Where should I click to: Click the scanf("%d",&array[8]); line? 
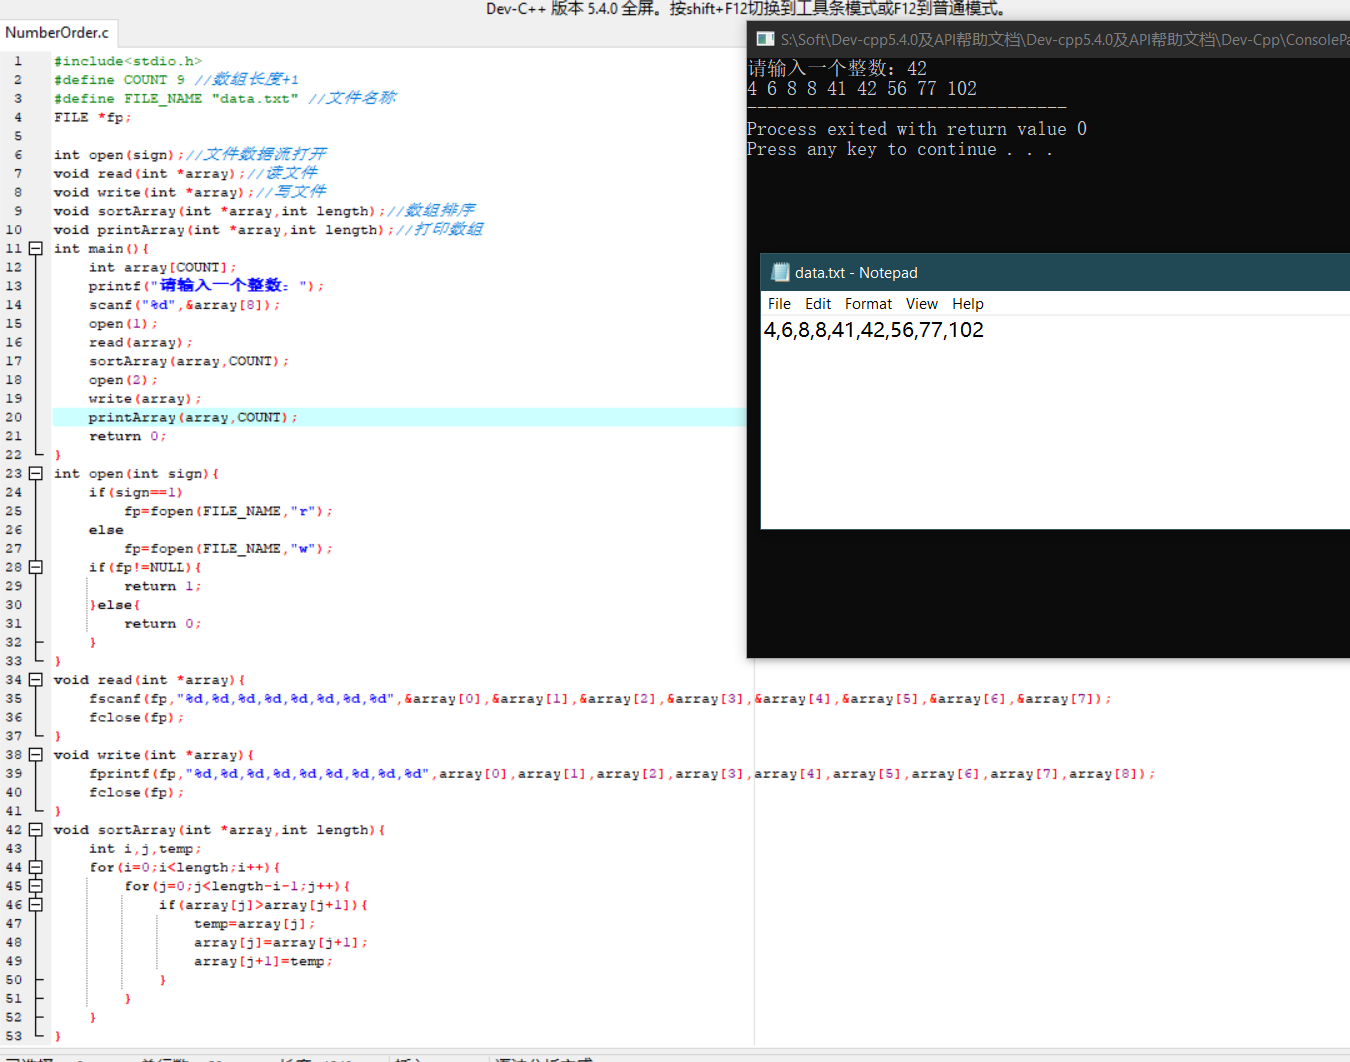pos(184,305)
